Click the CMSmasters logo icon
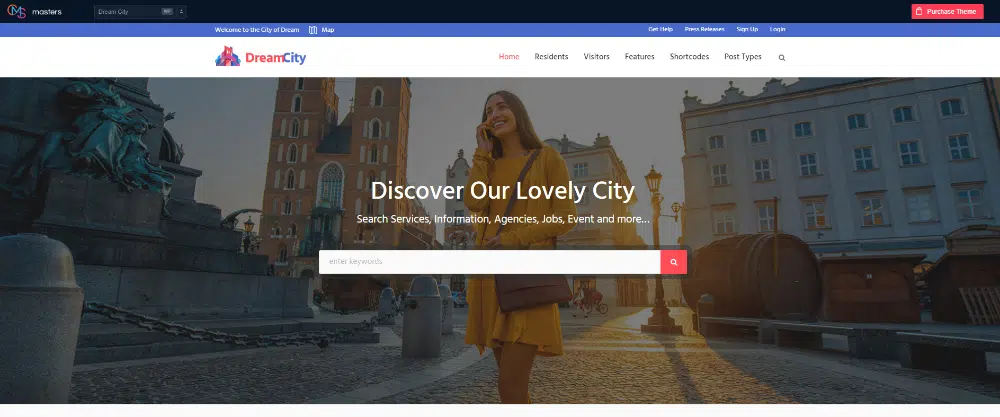 (15, 11)
